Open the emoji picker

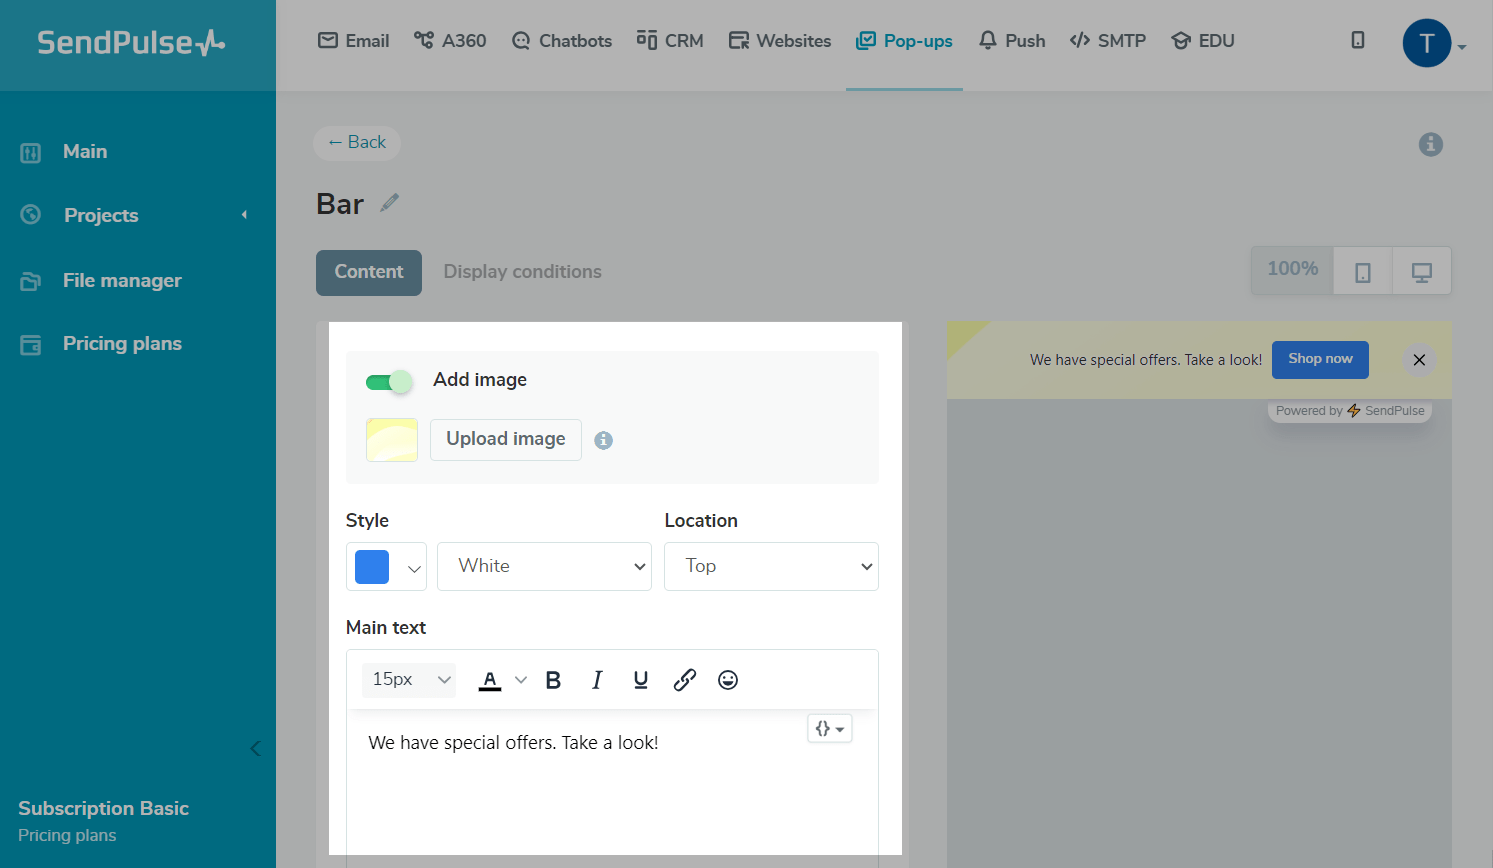(x=728, y=681)
